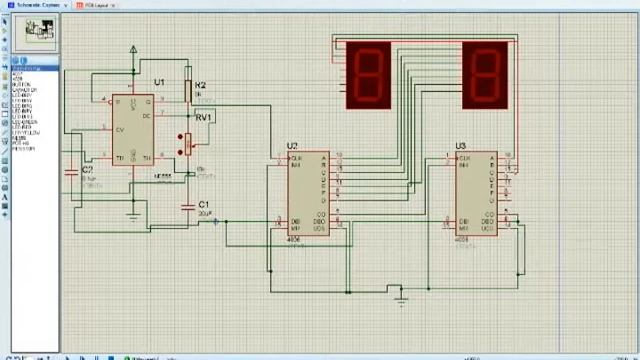Select the U3 counter chip
The height and width of the screenshot is (360, 640).
coord(476,193)
